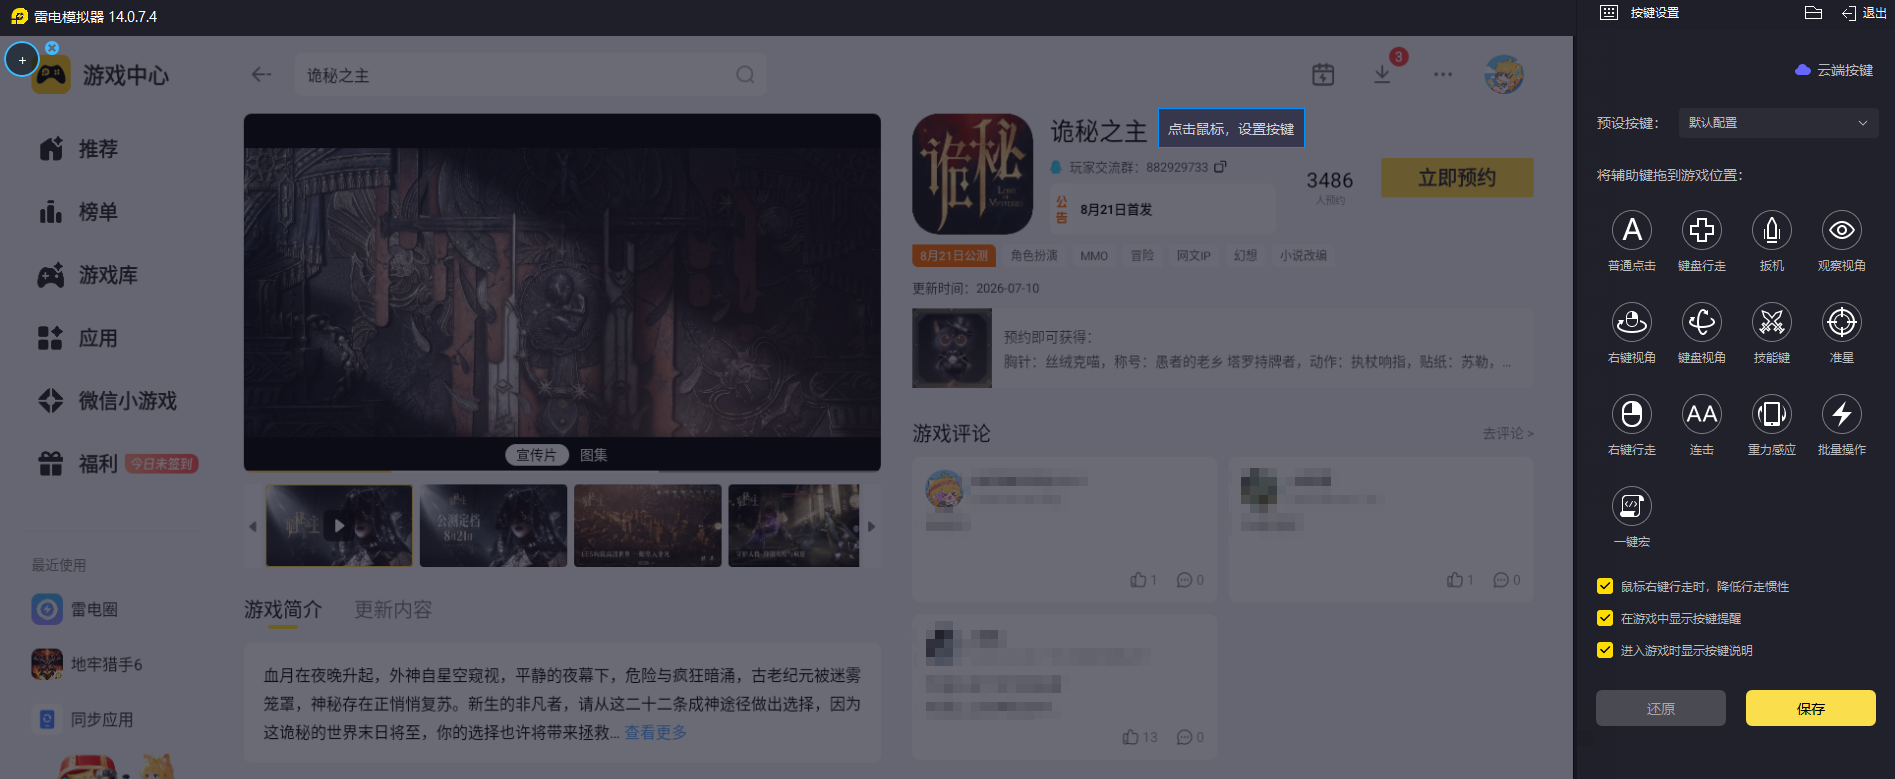Select the 公测定档 thumbnail

tap(493, 525)
